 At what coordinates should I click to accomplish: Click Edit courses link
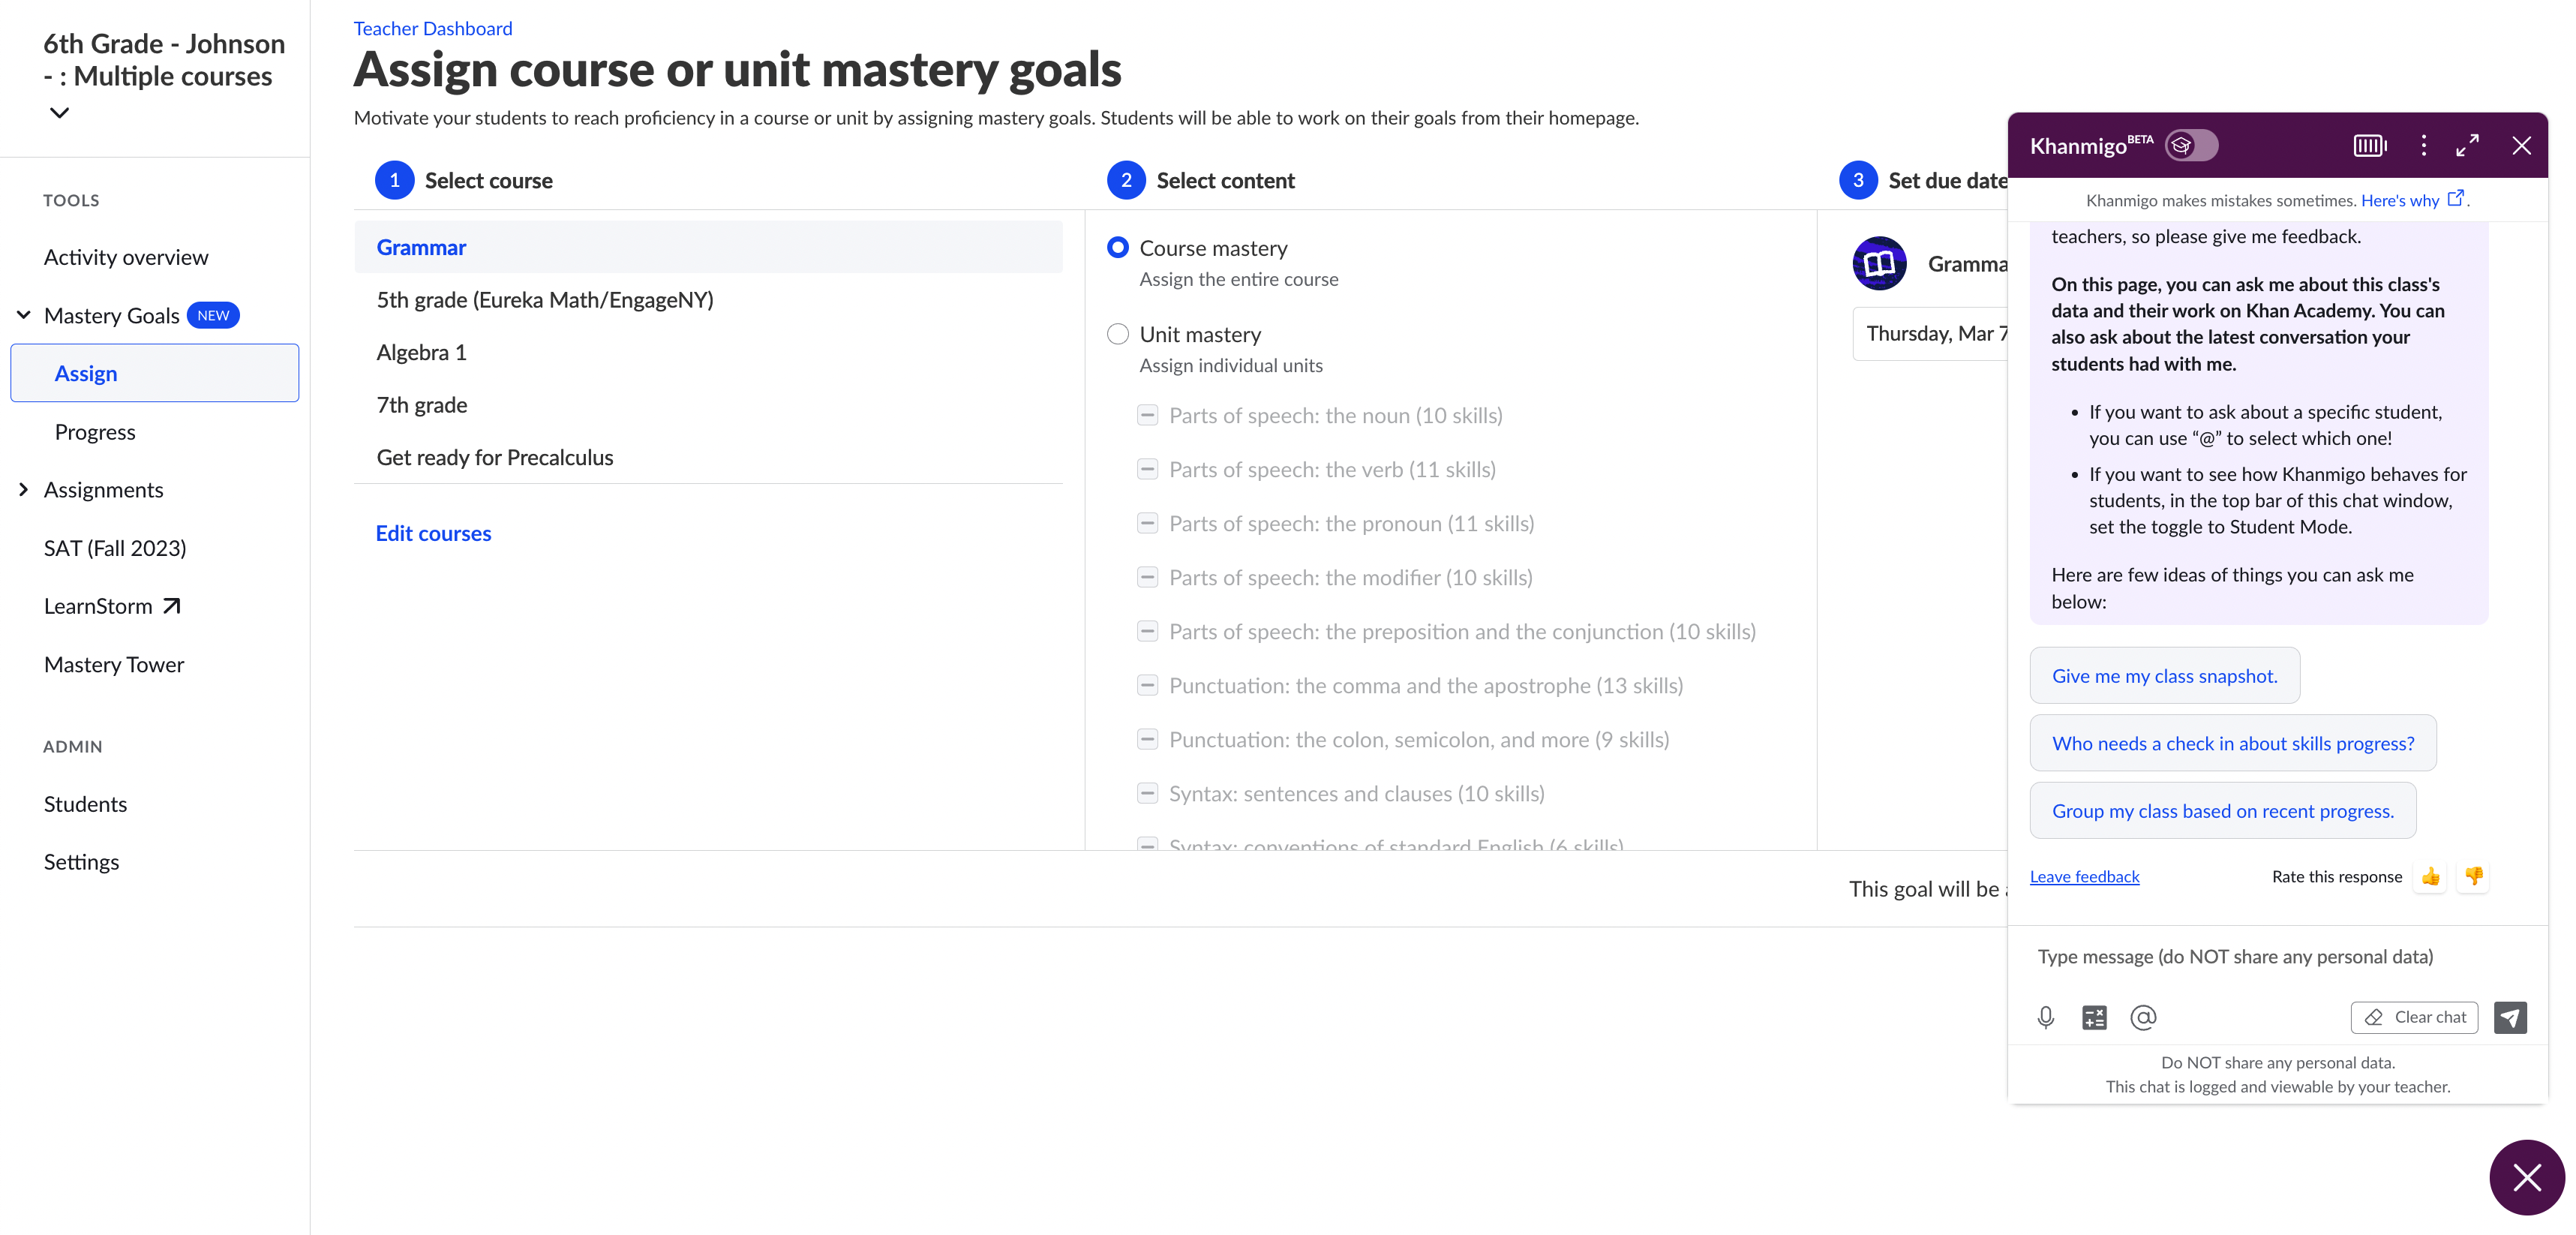(x=433, y=533)
